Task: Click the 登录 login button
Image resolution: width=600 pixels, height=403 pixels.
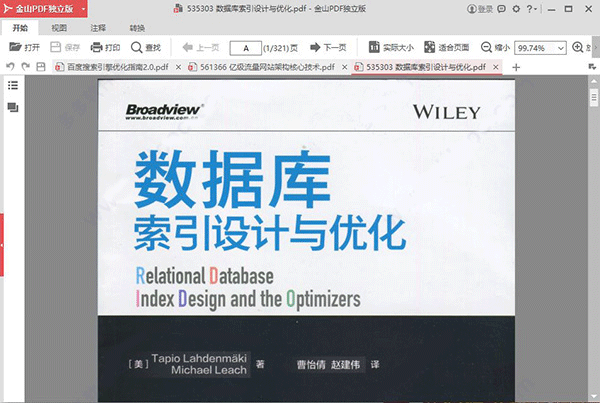Action: (x=480, y=9)
